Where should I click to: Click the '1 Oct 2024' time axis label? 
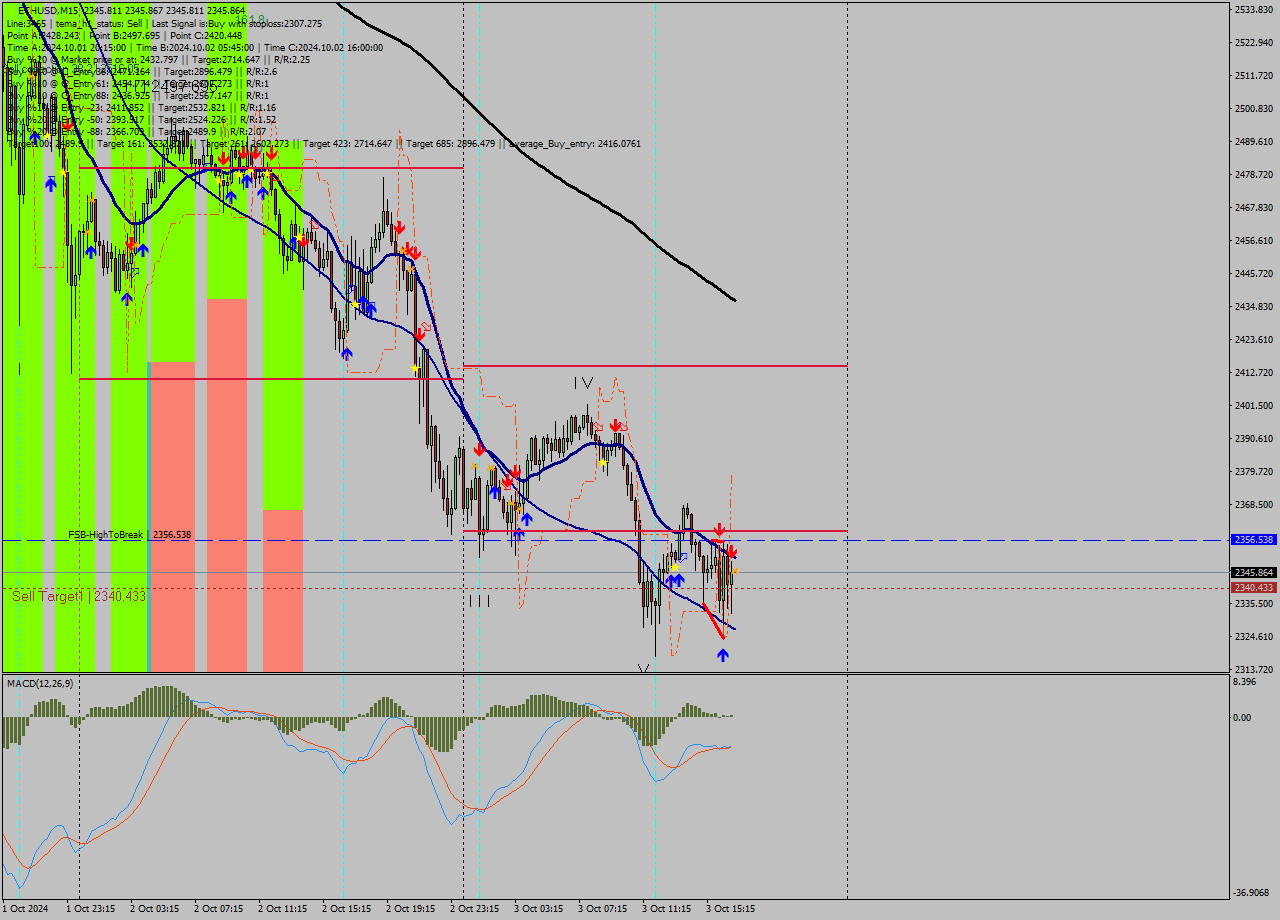click(24, 909)
